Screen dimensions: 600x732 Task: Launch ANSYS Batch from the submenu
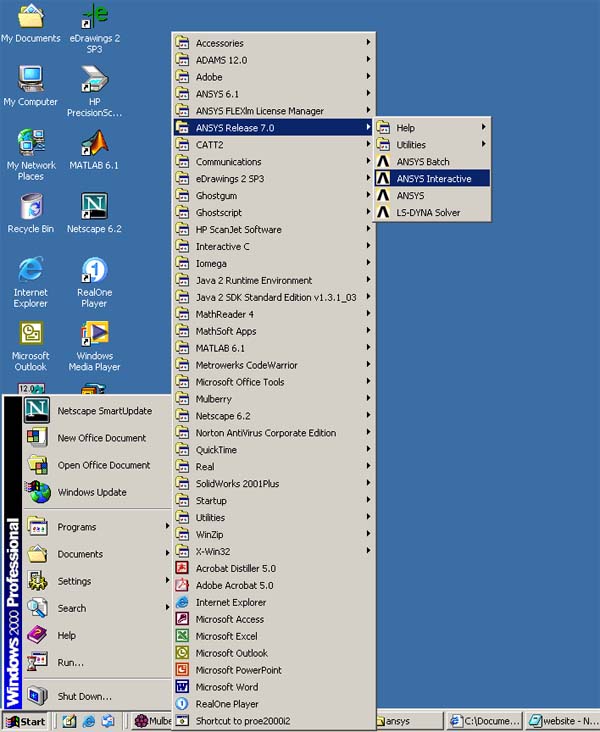(x=432, y=162)
